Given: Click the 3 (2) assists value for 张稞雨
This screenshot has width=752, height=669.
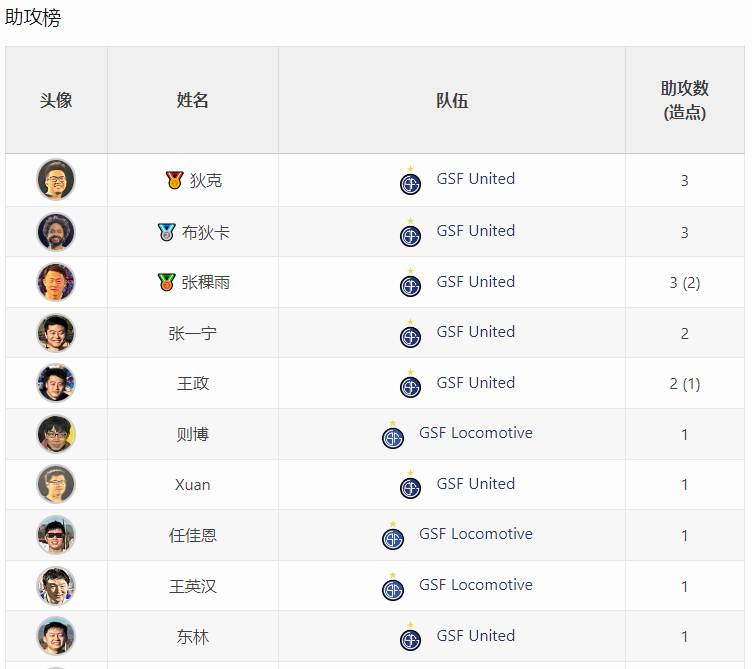Looking at the screenshot, I should (684, 283).
